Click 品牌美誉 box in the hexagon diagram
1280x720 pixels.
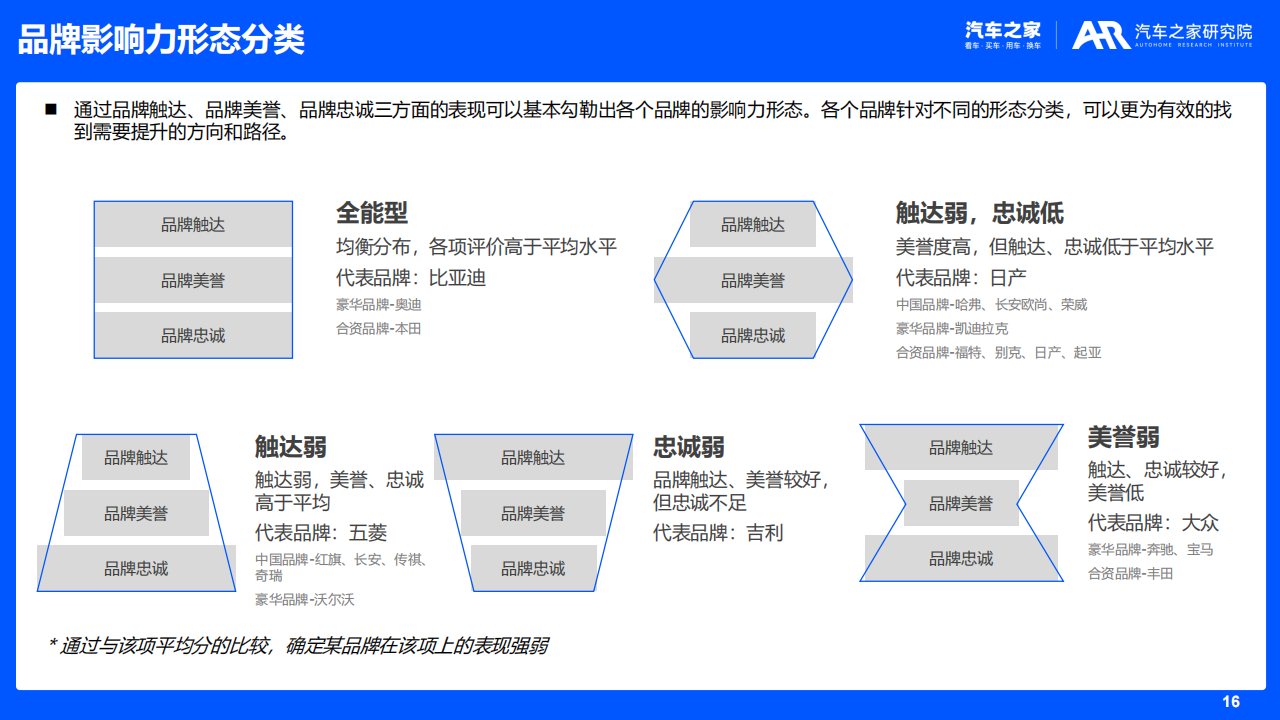pos(753,280)
